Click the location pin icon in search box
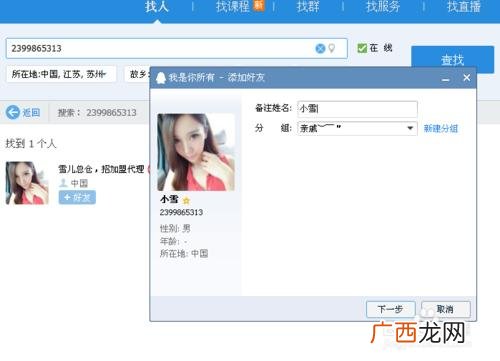500x361 pixels. tap(332, 49)
